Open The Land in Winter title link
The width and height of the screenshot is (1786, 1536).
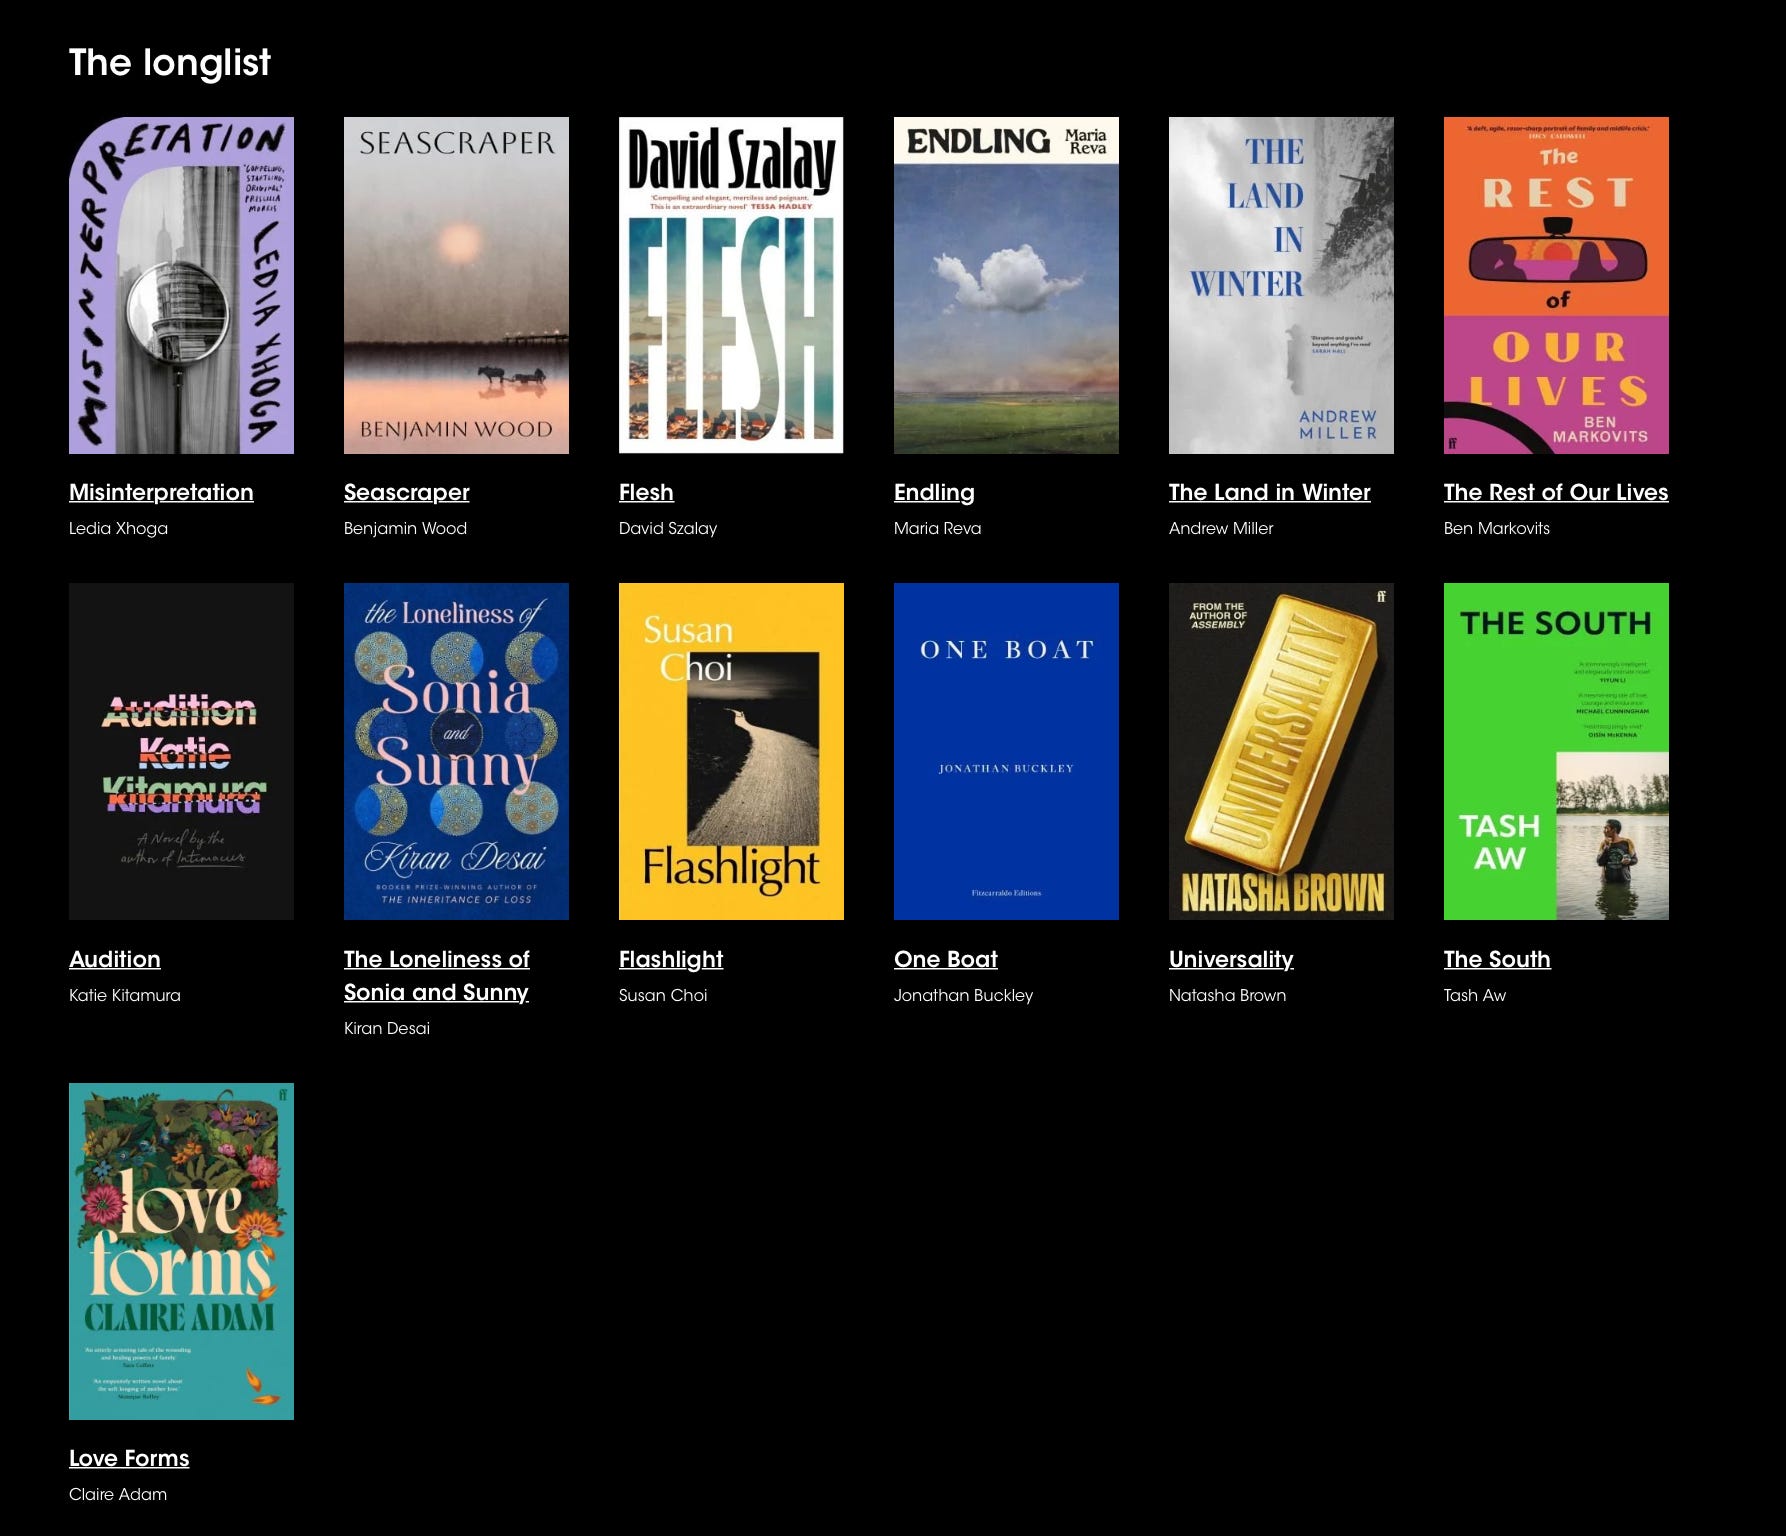tap(1269, 492)
